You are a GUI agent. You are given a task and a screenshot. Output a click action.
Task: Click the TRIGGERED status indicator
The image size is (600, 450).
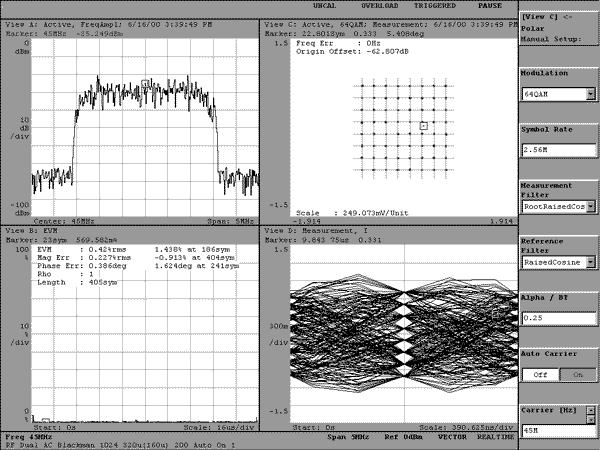pyautogui.click(x=435, y=6)
